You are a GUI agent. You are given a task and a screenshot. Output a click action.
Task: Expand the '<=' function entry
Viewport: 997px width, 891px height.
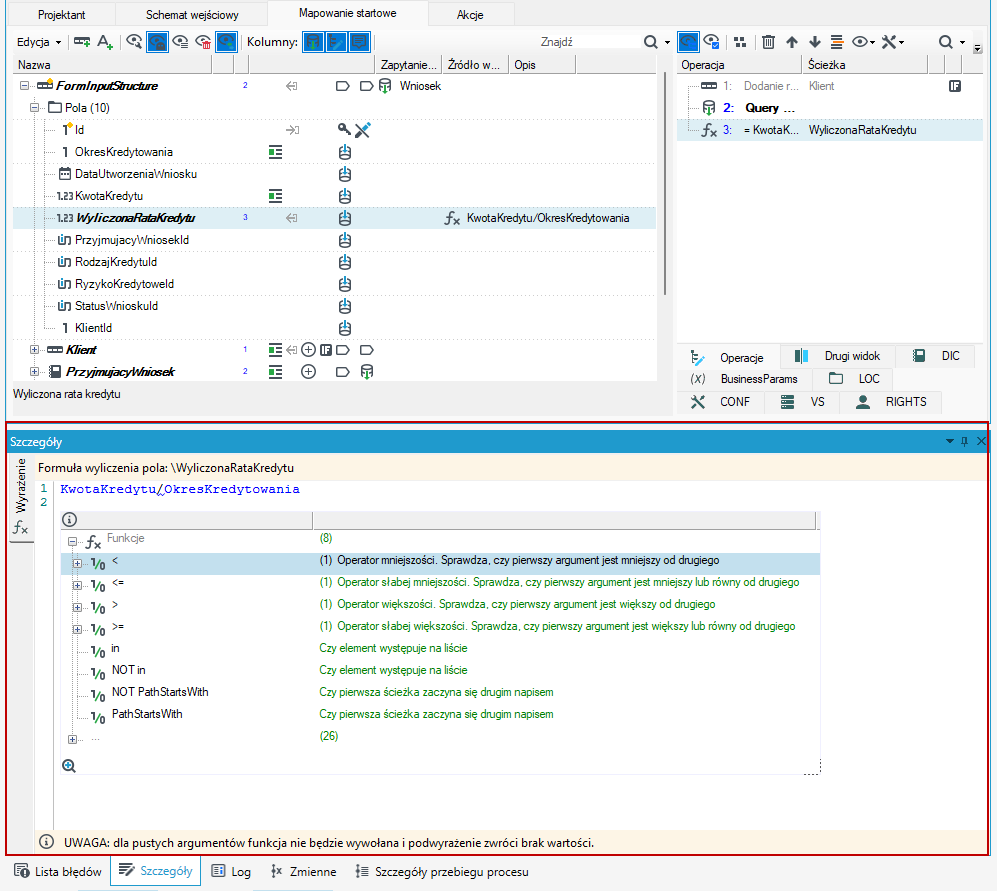point(77,585)
